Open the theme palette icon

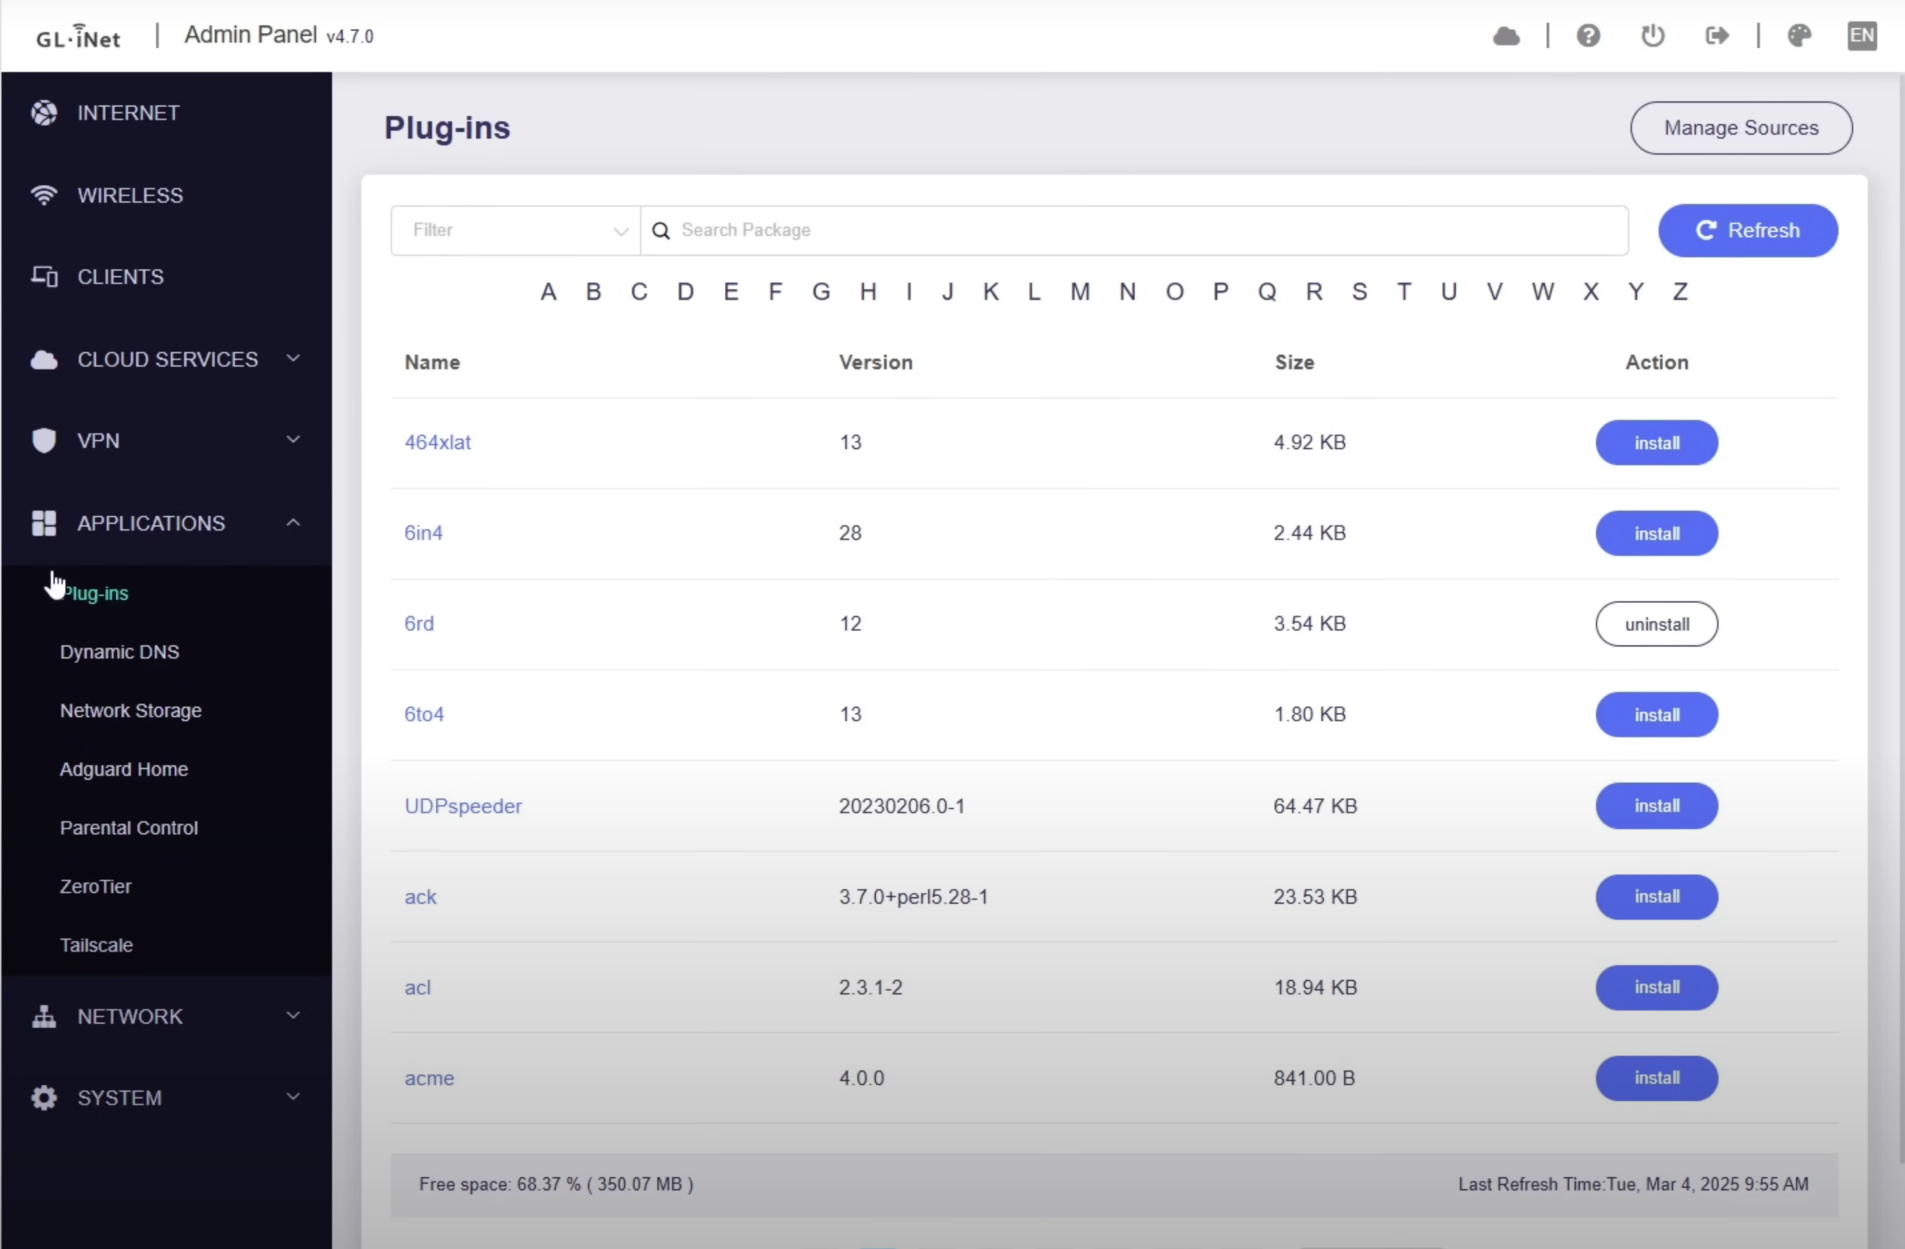tap(1799, 36)
